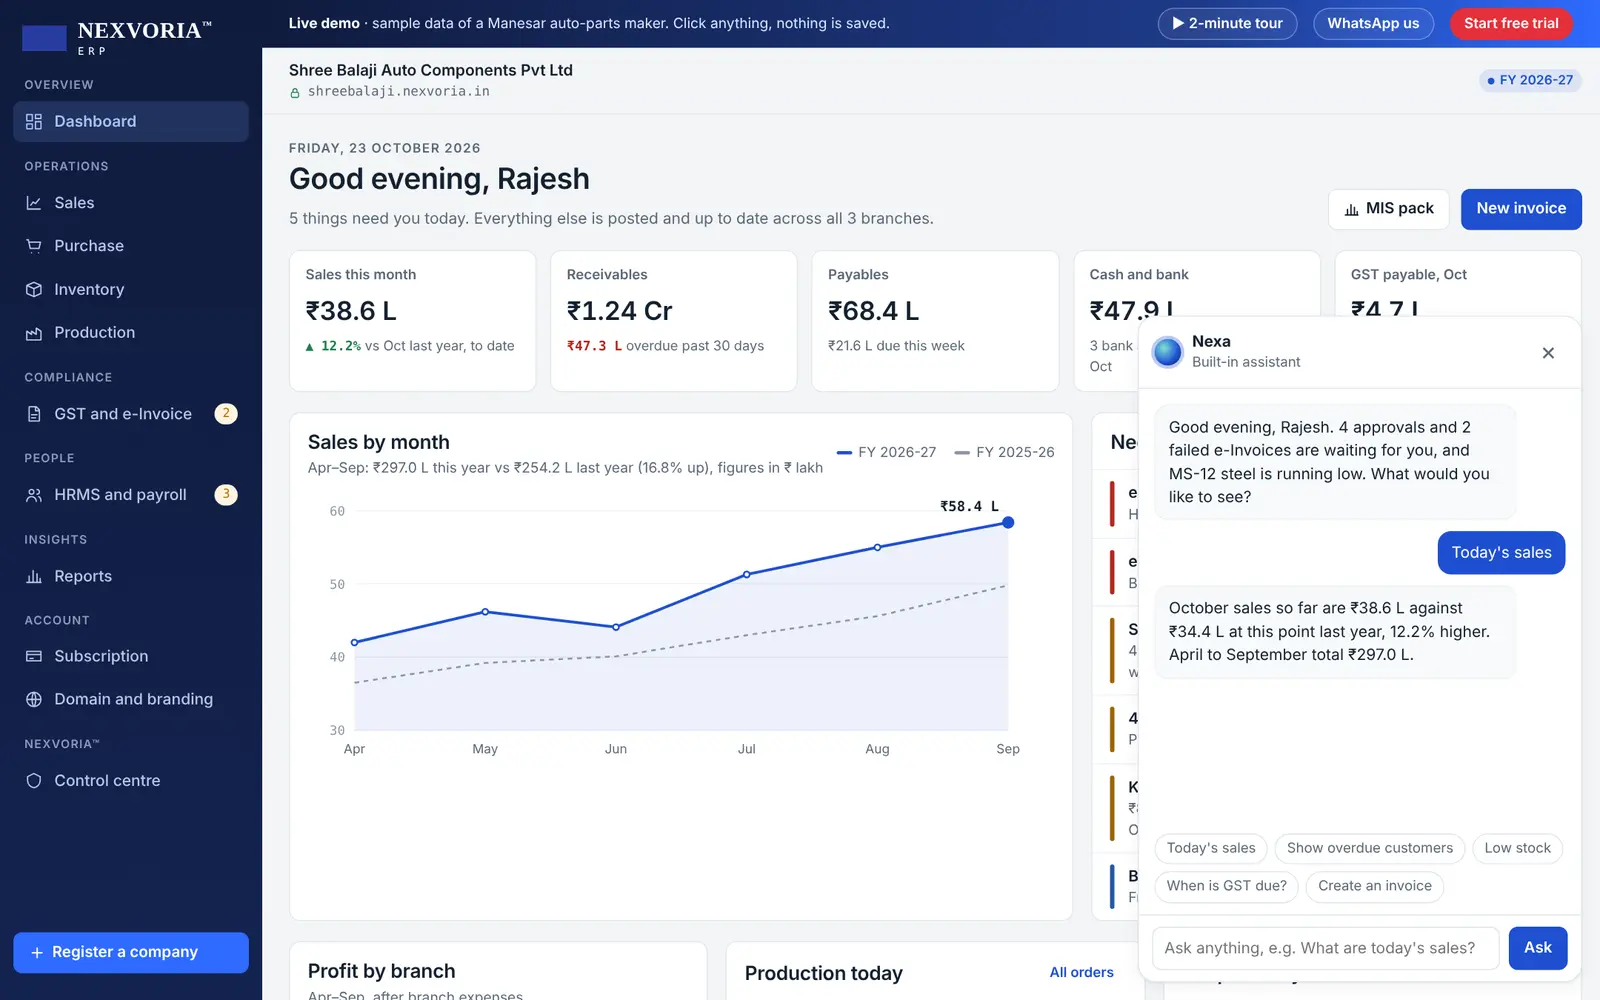Open GST and e-Invoice document icon
The width and height of the screenshot is (1600, 1000).
point(34,414)
